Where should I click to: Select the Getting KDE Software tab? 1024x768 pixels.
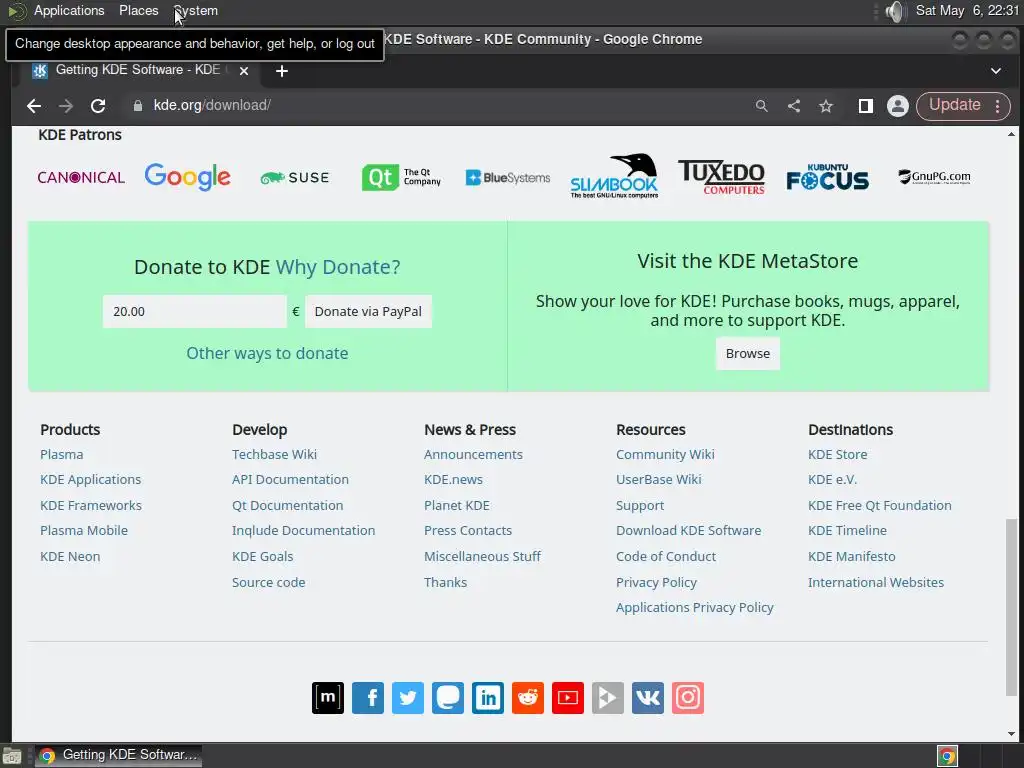coord(137,70)
